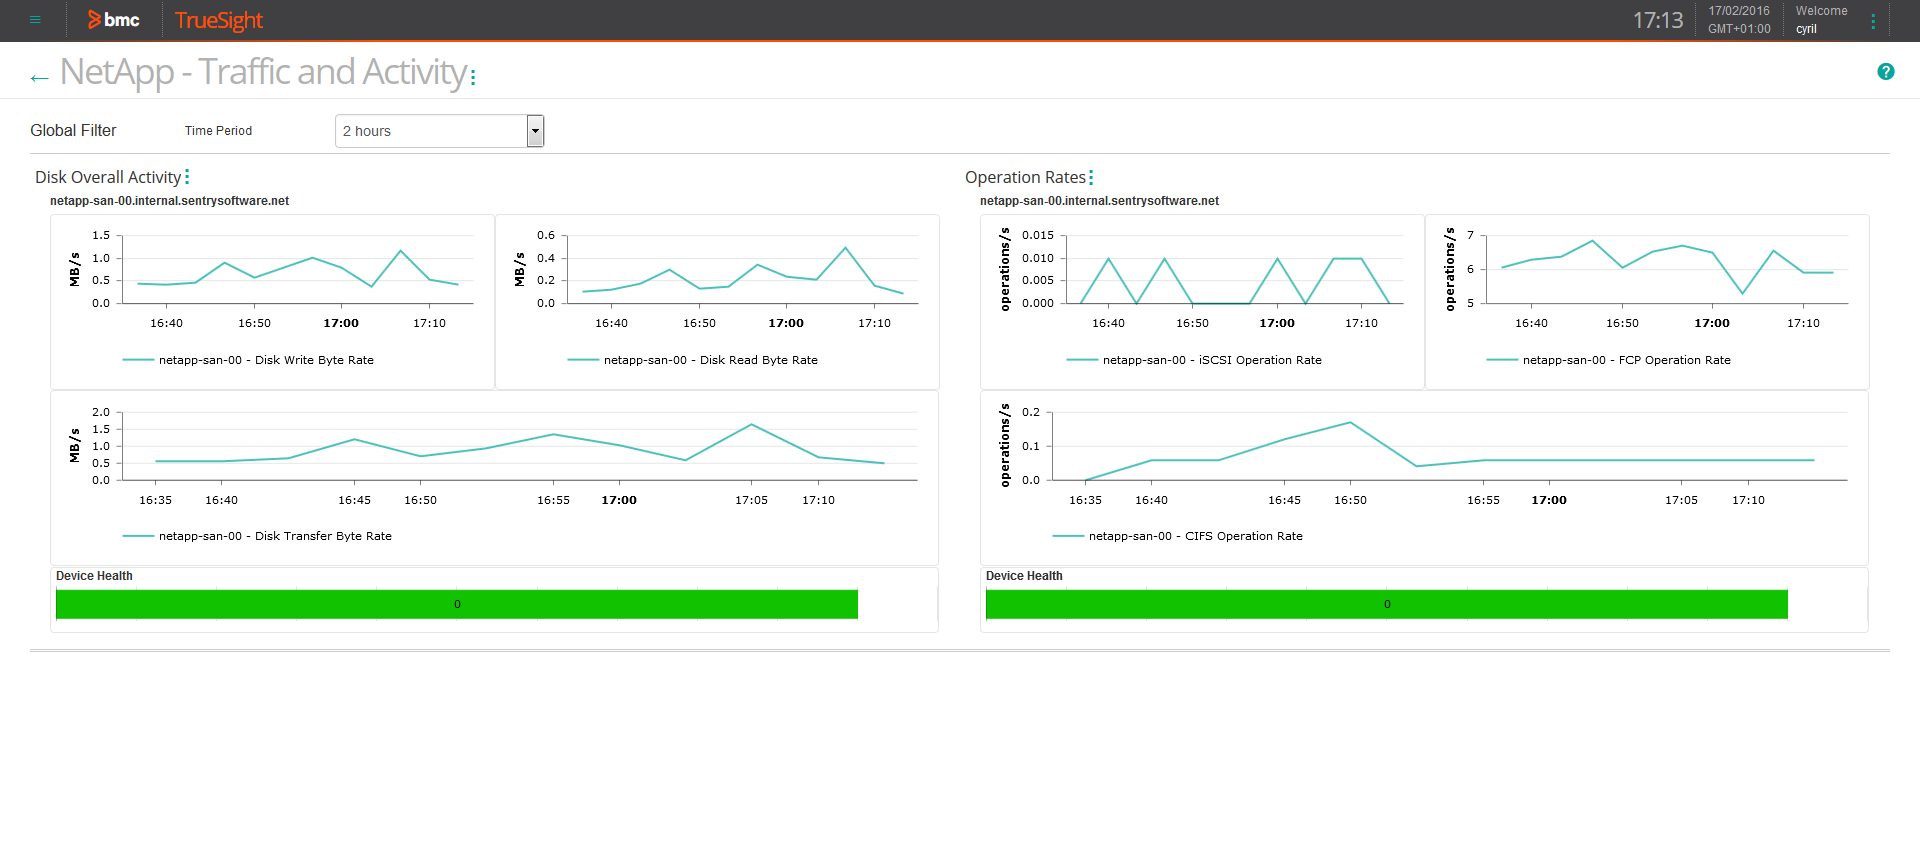Screen dimensions: 1920x868
Task: Expand the Time Period dropdown arrow
Action: tap(535, 131)
